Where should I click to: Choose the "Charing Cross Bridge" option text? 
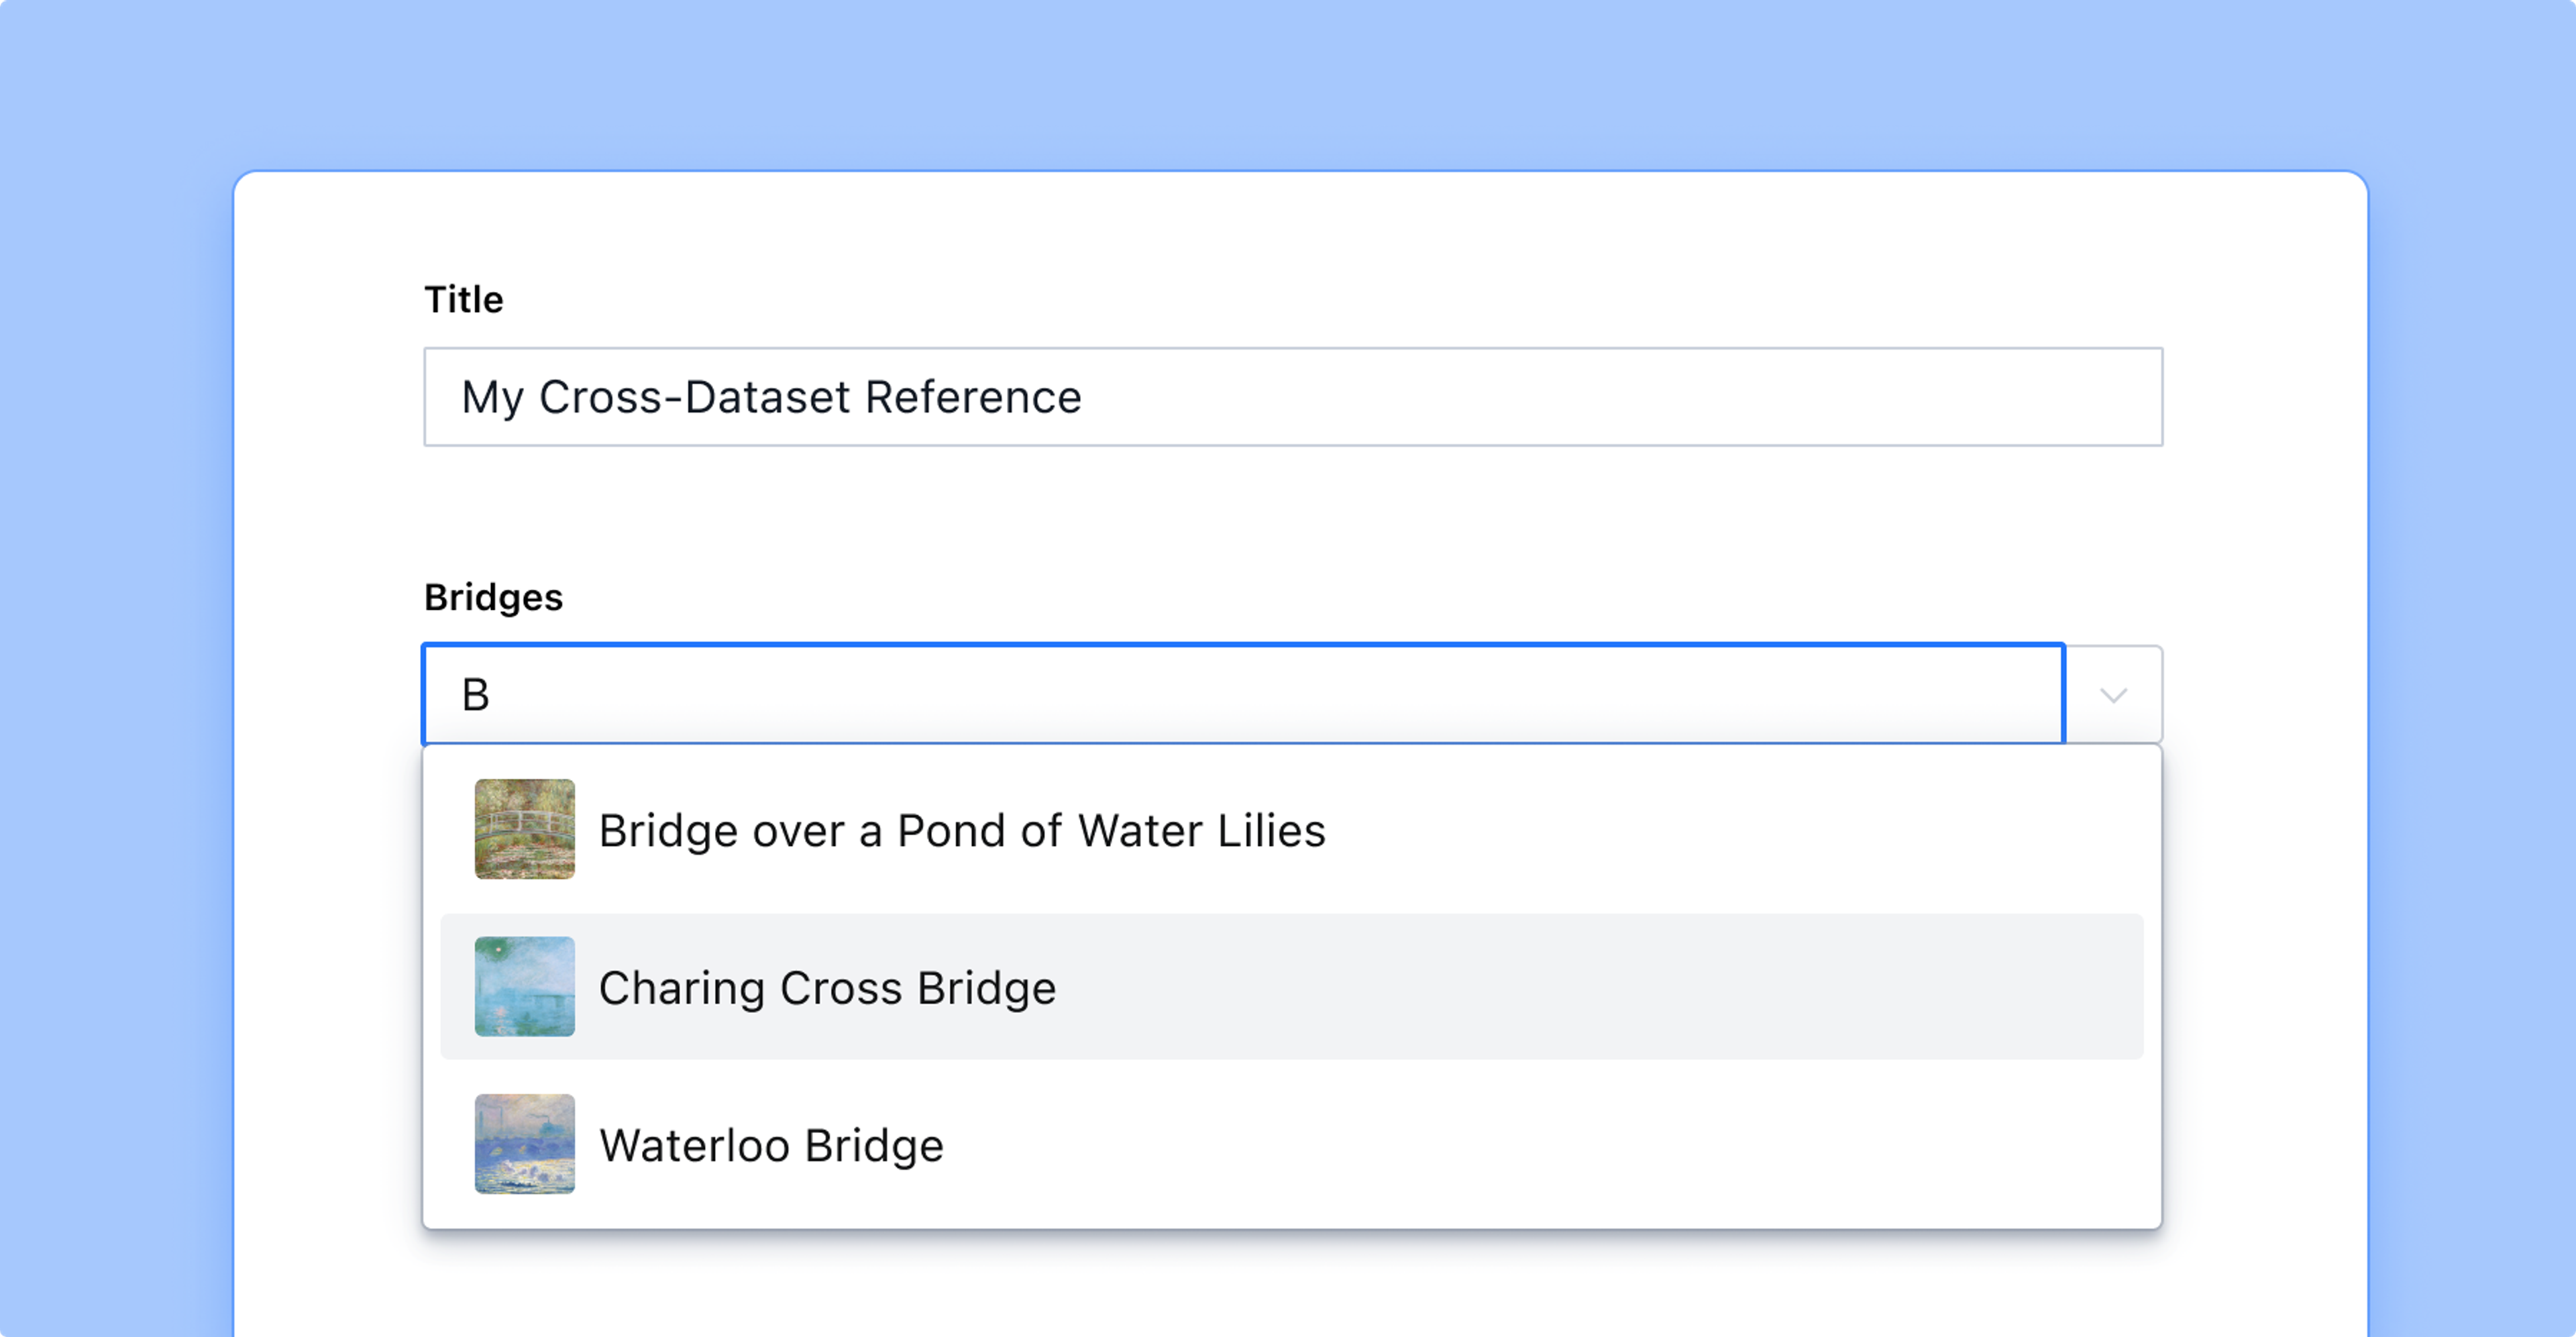827,988
